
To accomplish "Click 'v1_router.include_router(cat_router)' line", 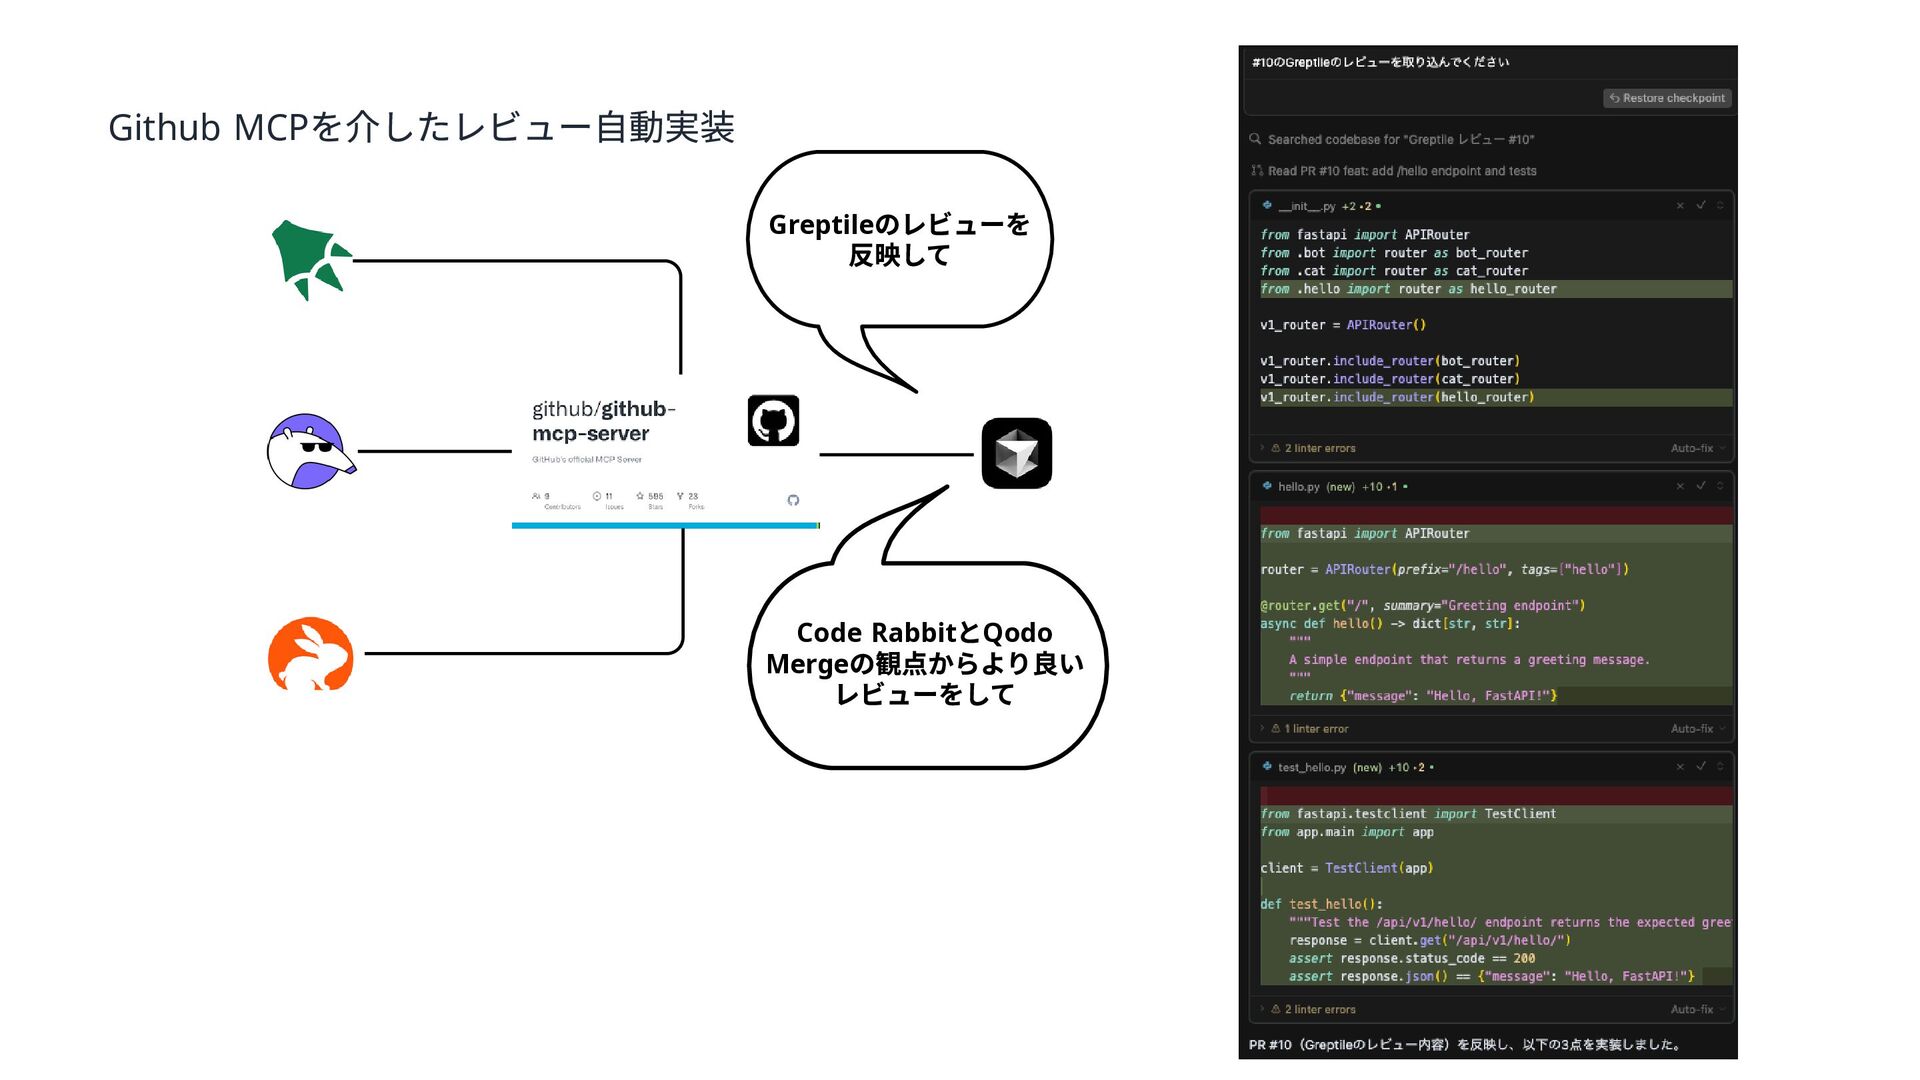I will click(x=1390, y=379).
